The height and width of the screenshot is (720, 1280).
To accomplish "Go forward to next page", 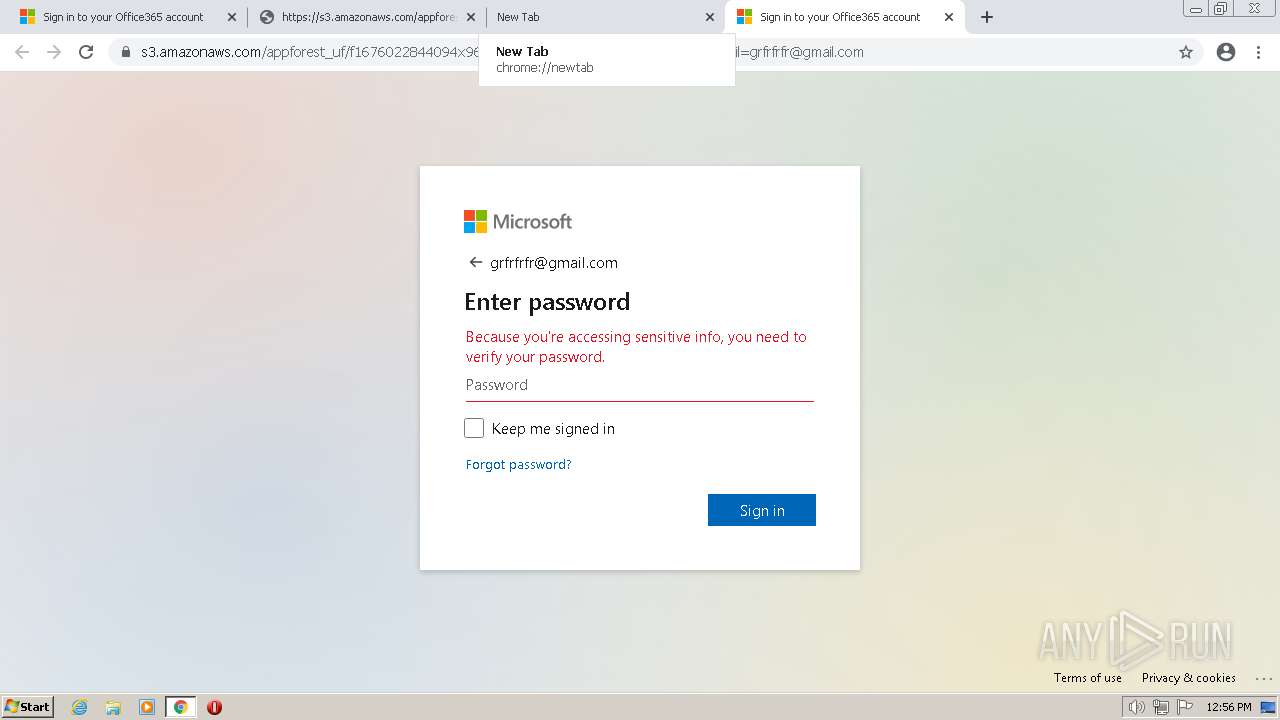I will [x=54, y=52].
